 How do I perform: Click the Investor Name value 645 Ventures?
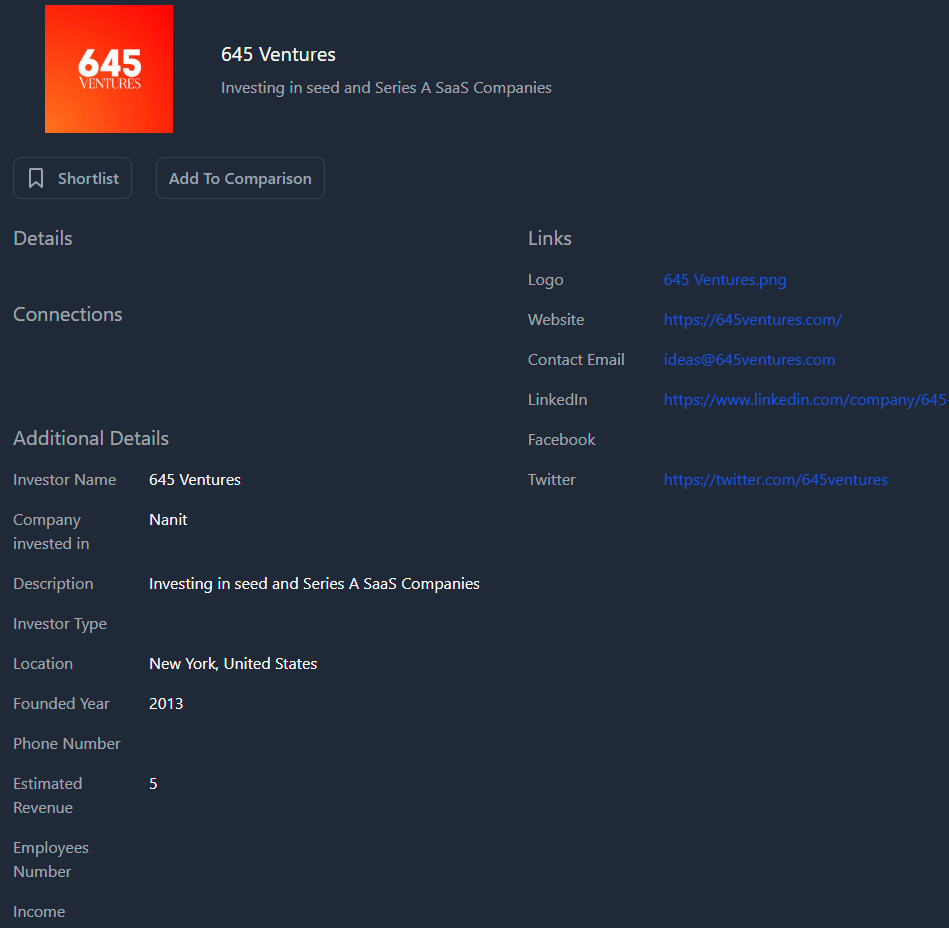point(195,480)
